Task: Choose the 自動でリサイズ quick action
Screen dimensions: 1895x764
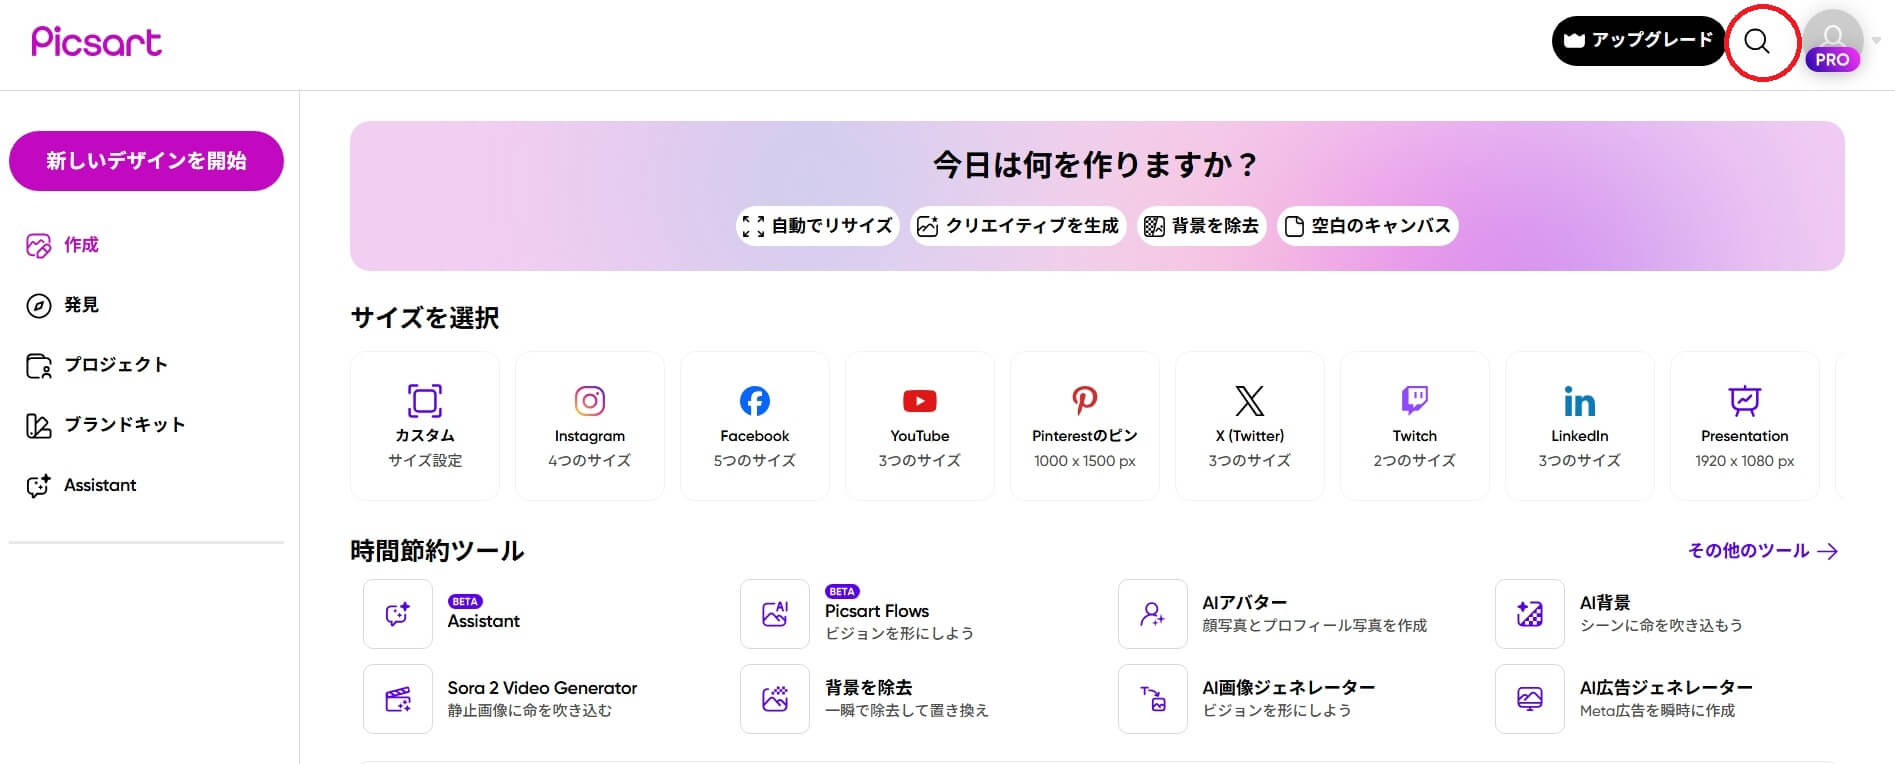Action: pyautogui.click(x=817, y=226)
